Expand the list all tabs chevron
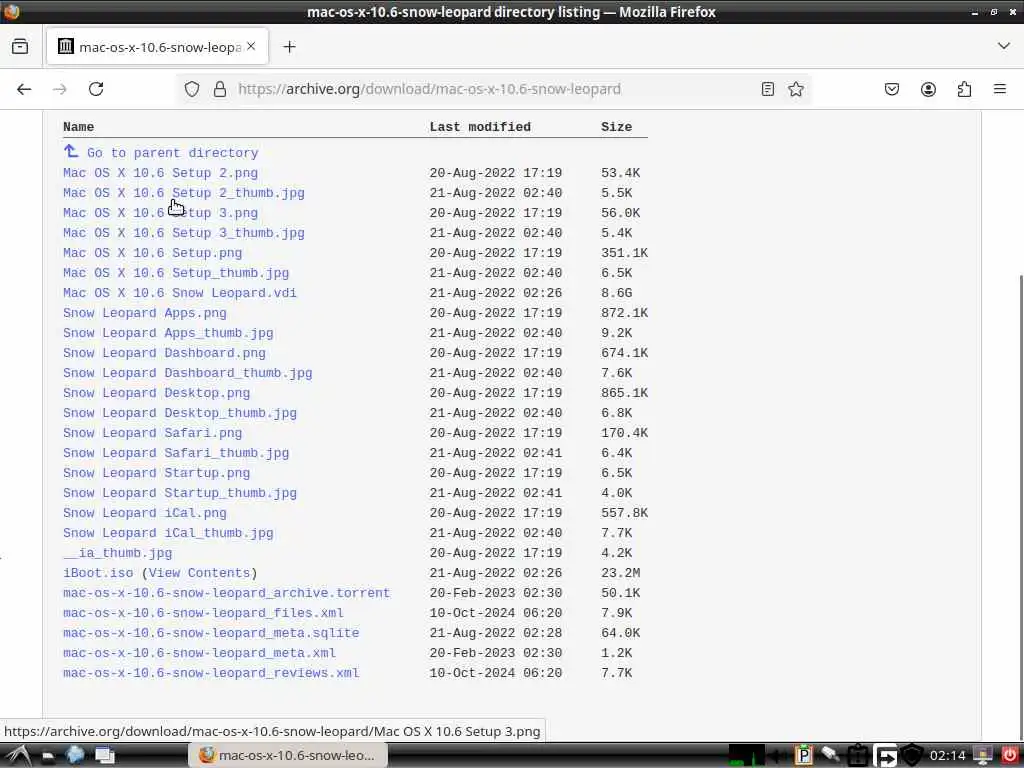This screenshot has height=768, width=1024. pyautogui.click(x=1004, y=46)
